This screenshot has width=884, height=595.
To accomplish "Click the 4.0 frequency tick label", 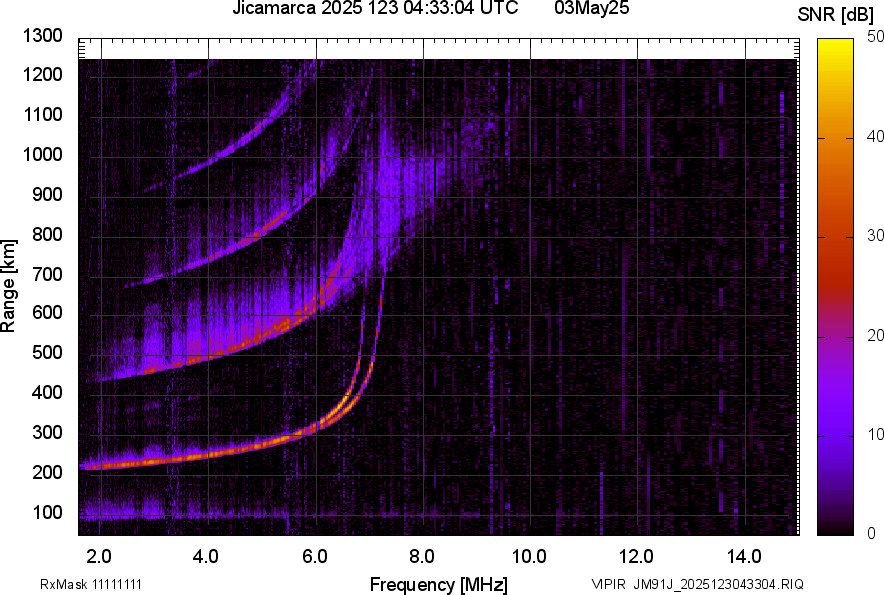I will point(206,557).
